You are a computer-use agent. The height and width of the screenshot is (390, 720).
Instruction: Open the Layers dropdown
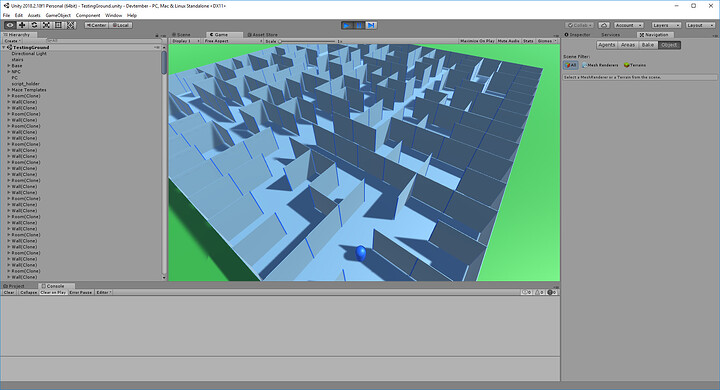pos(666,25)
